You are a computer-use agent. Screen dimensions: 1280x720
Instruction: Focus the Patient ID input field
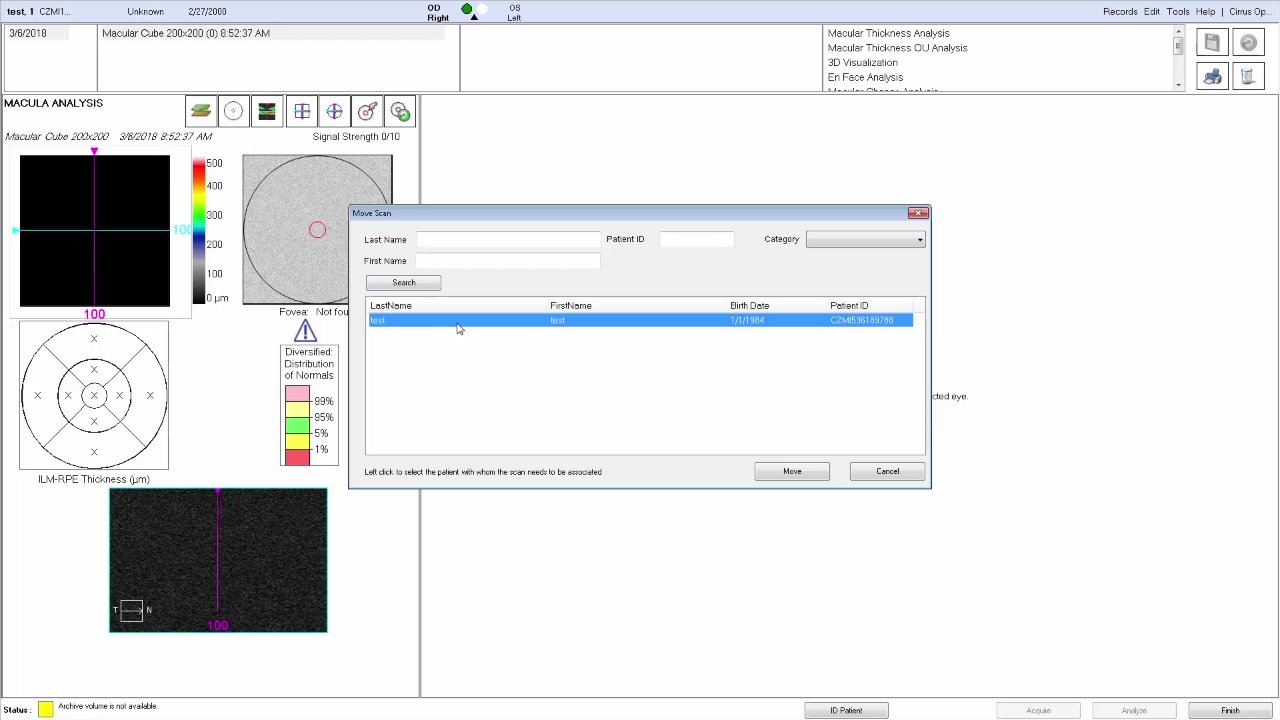coord(697,239)
